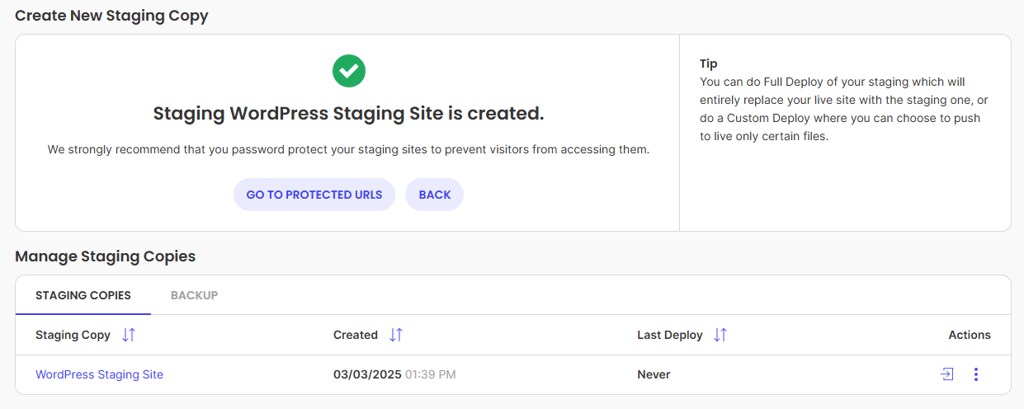
Task: Switch to the Backup tab
Action: click(x=194, y=295)
